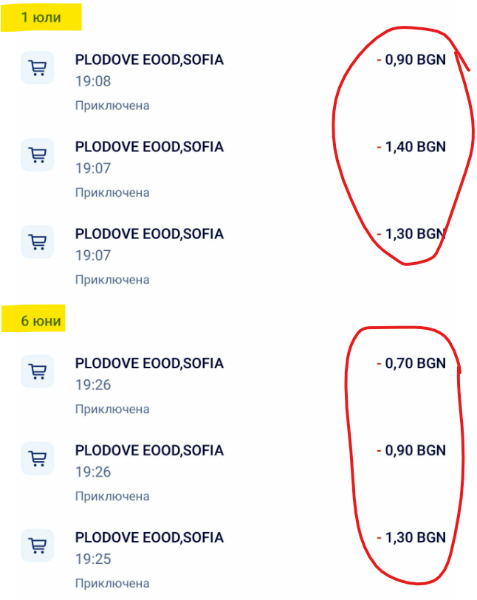Open the PLODOVE EOOD transaction at 19:08
477x600 pixels.
tap(238, 82)
